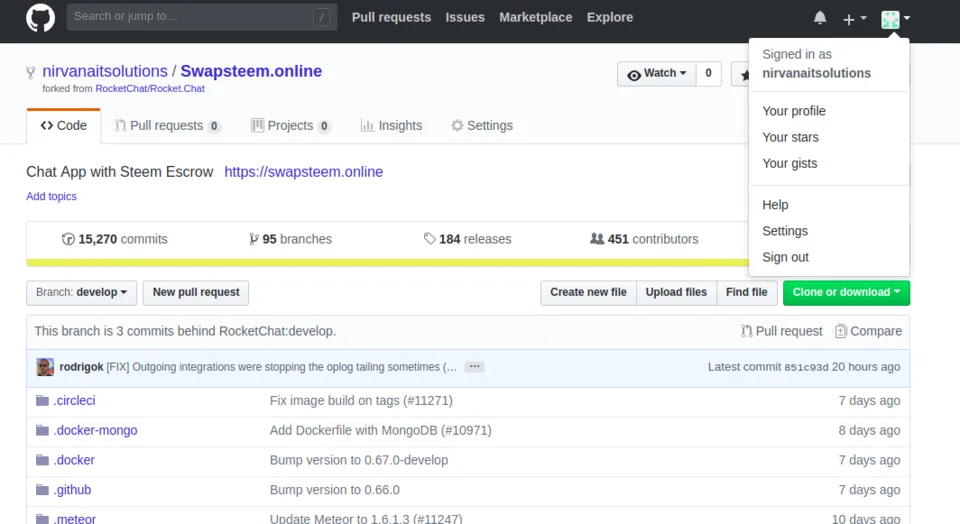The height and width of the screenshot is (524, 960).
Task: Switch to the repository Pull requests tab
Action: point(168,125)
